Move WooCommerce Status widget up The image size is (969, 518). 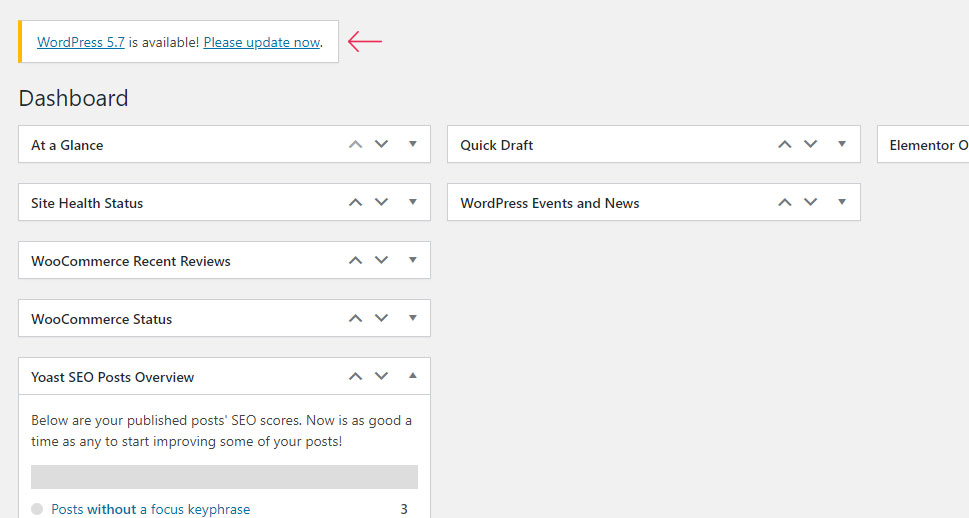click(355, 319)
